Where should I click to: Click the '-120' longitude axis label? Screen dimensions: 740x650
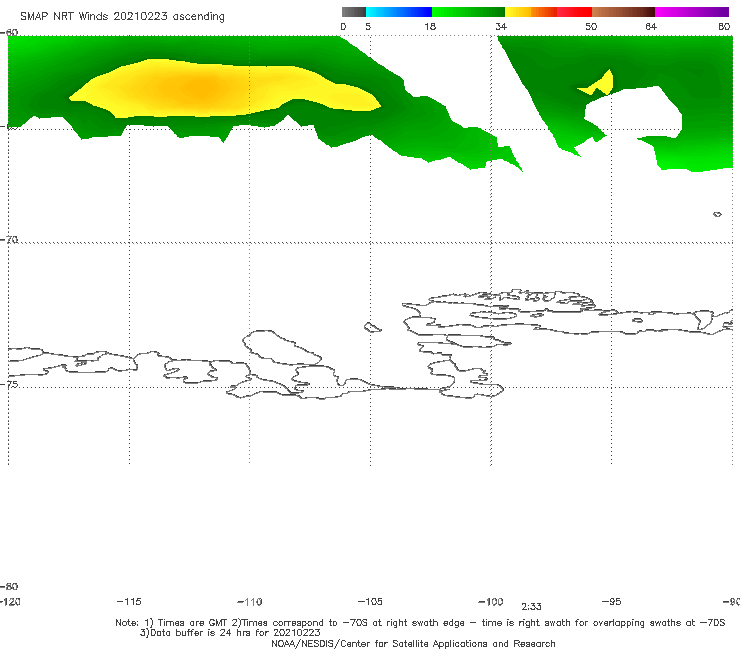[x=10, y=601]
